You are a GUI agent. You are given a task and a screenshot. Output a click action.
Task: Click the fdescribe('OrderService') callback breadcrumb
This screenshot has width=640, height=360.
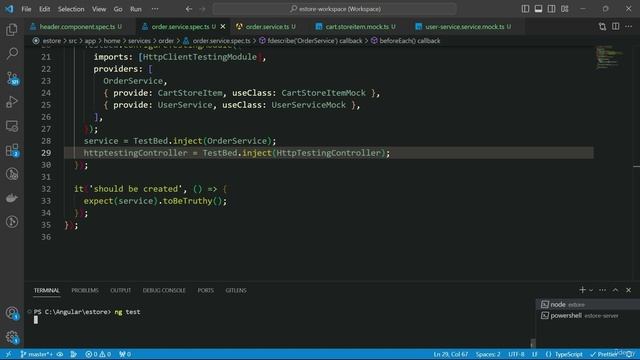pos(314,41)
